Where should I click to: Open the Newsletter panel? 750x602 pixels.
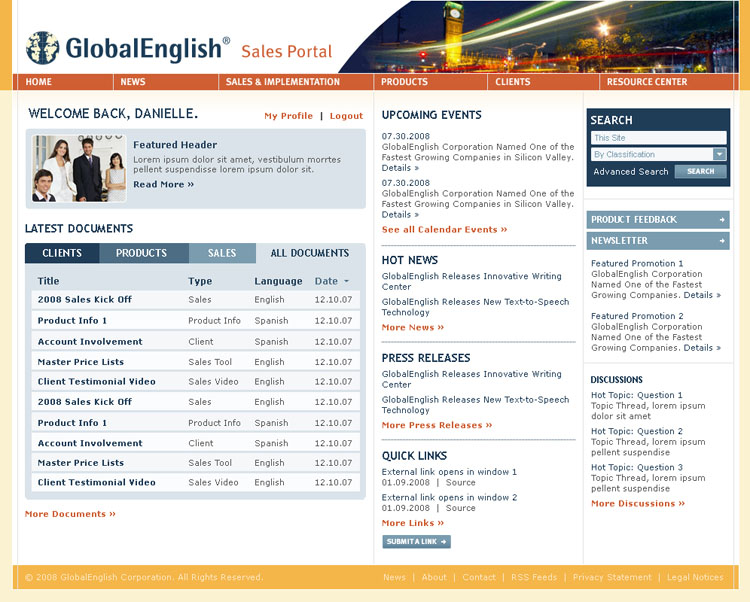658,241
